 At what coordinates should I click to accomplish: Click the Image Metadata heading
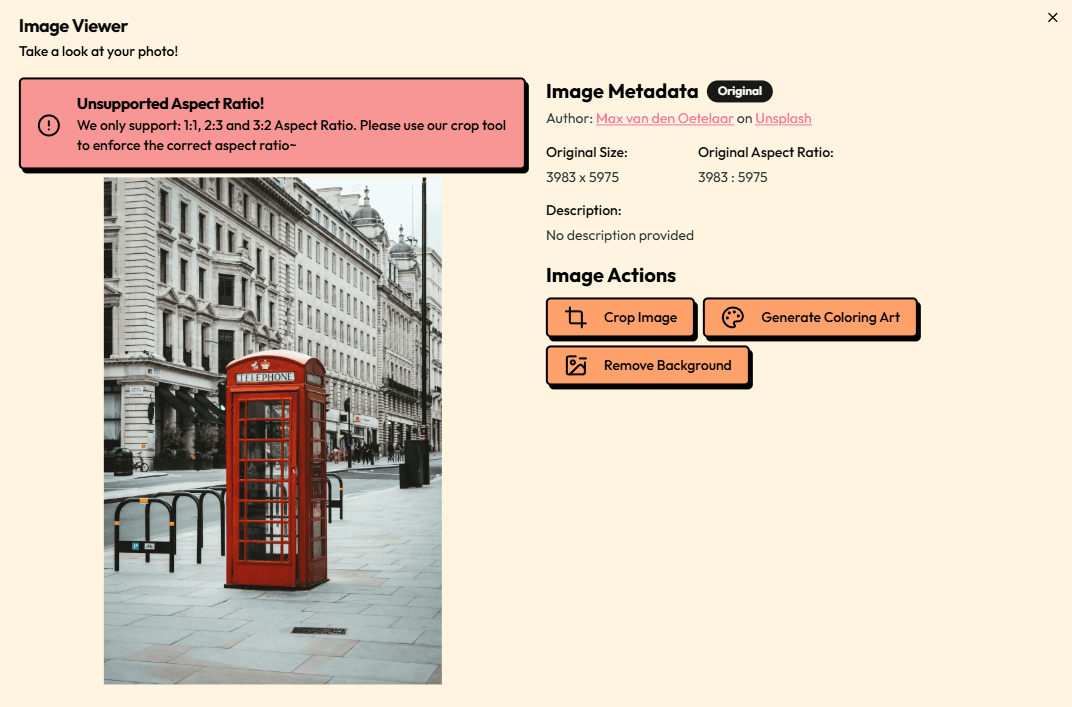(x=621, y=91)
